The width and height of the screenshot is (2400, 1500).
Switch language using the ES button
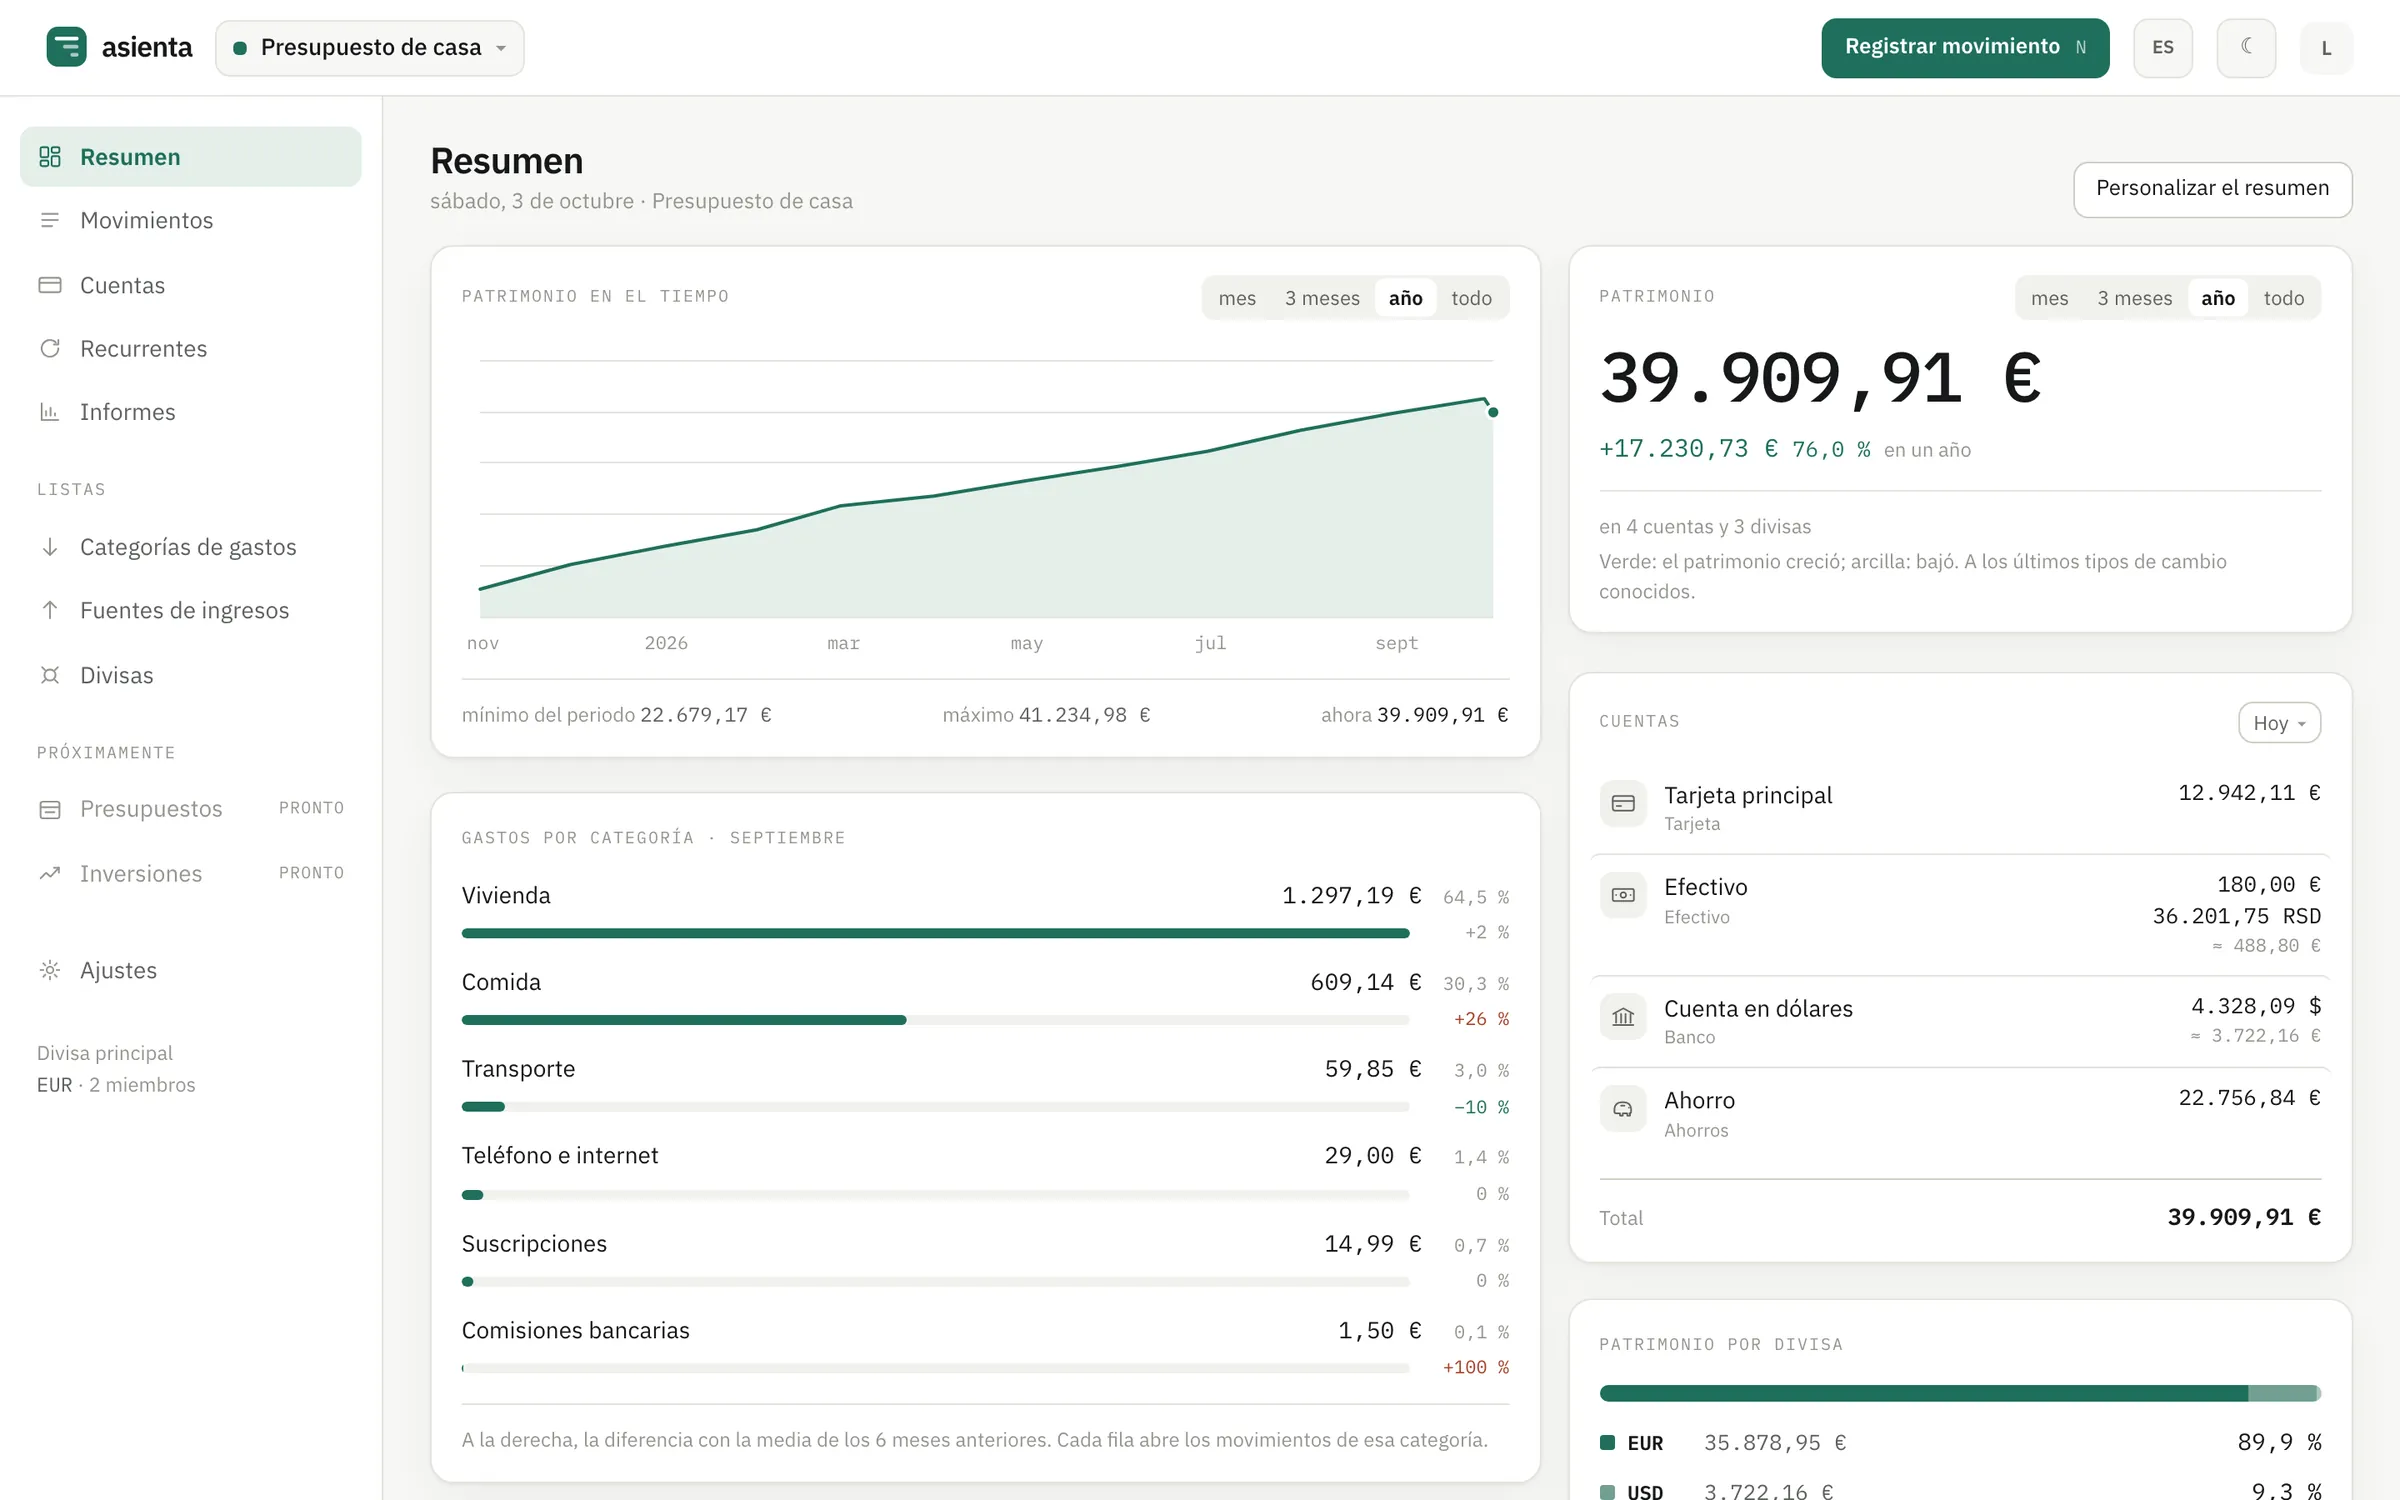pyautogui.click(x=2163, y=47)
